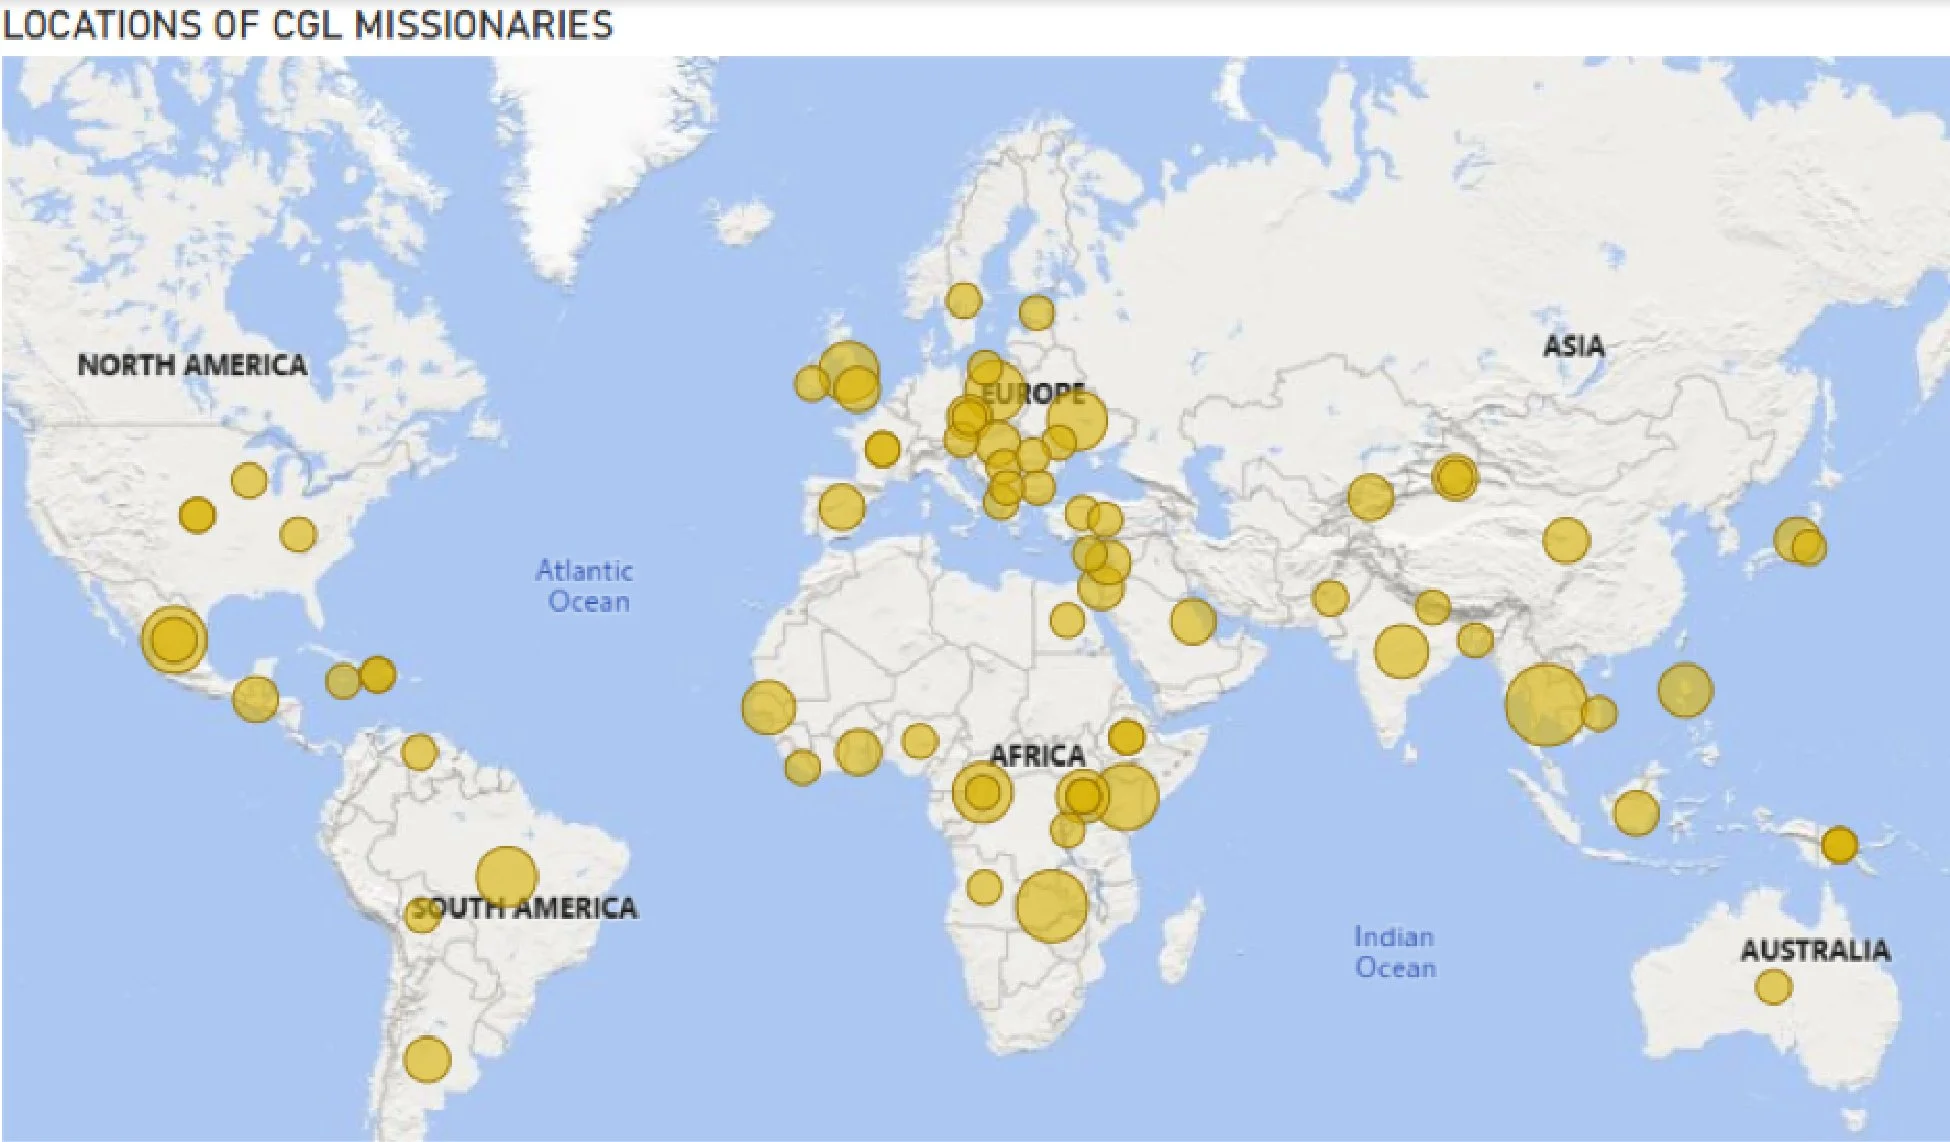Click the bubble over Spain
This screenshot has height=1142, width=1950.
(841, 507)
